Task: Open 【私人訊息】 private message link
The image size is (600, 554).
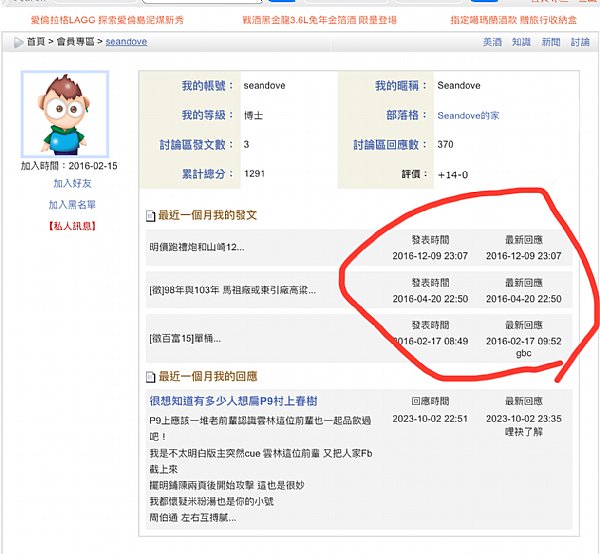Action: pos(72,226)
